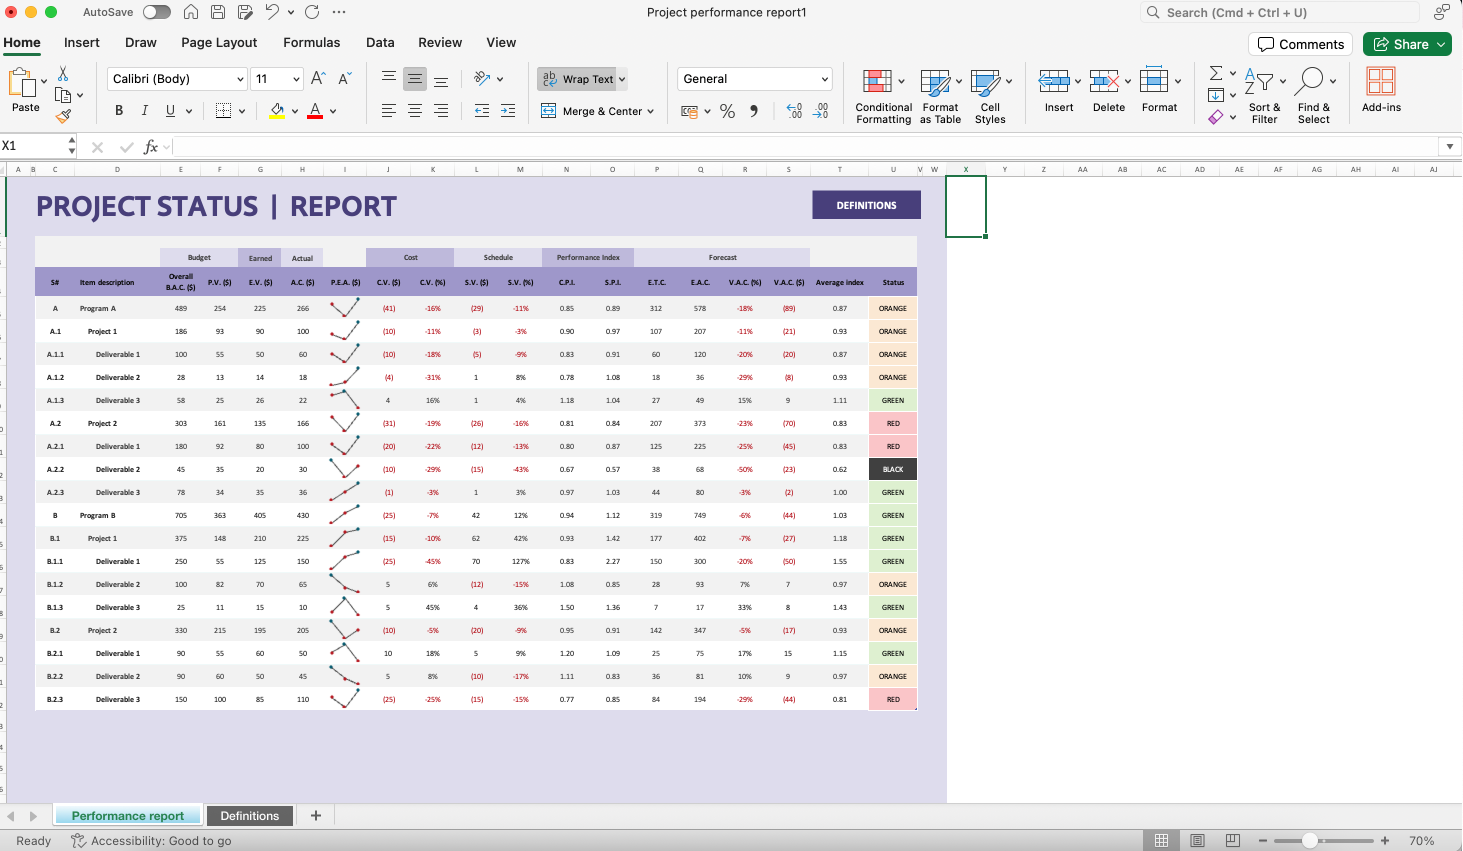
Task: Open the Formulas ribbon tab
Action: coord(312,43)
